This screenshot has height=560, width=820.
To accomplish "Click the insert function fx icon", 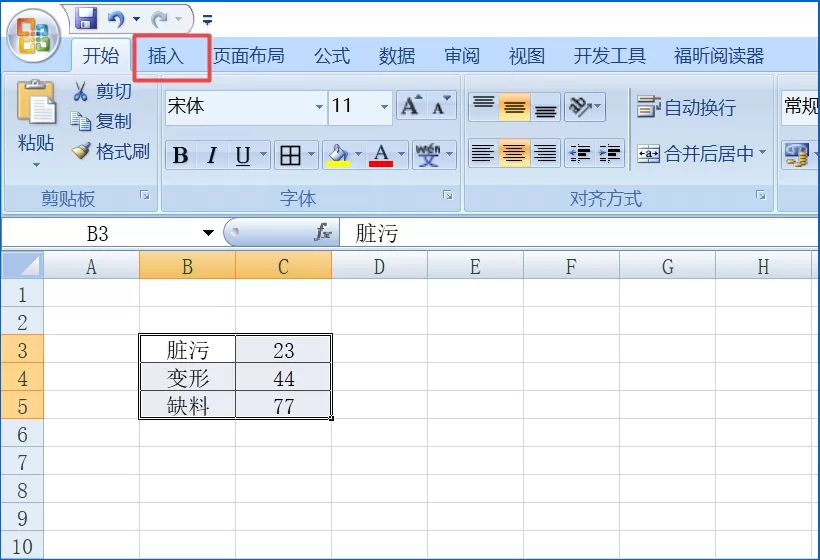I will point(323,232).
